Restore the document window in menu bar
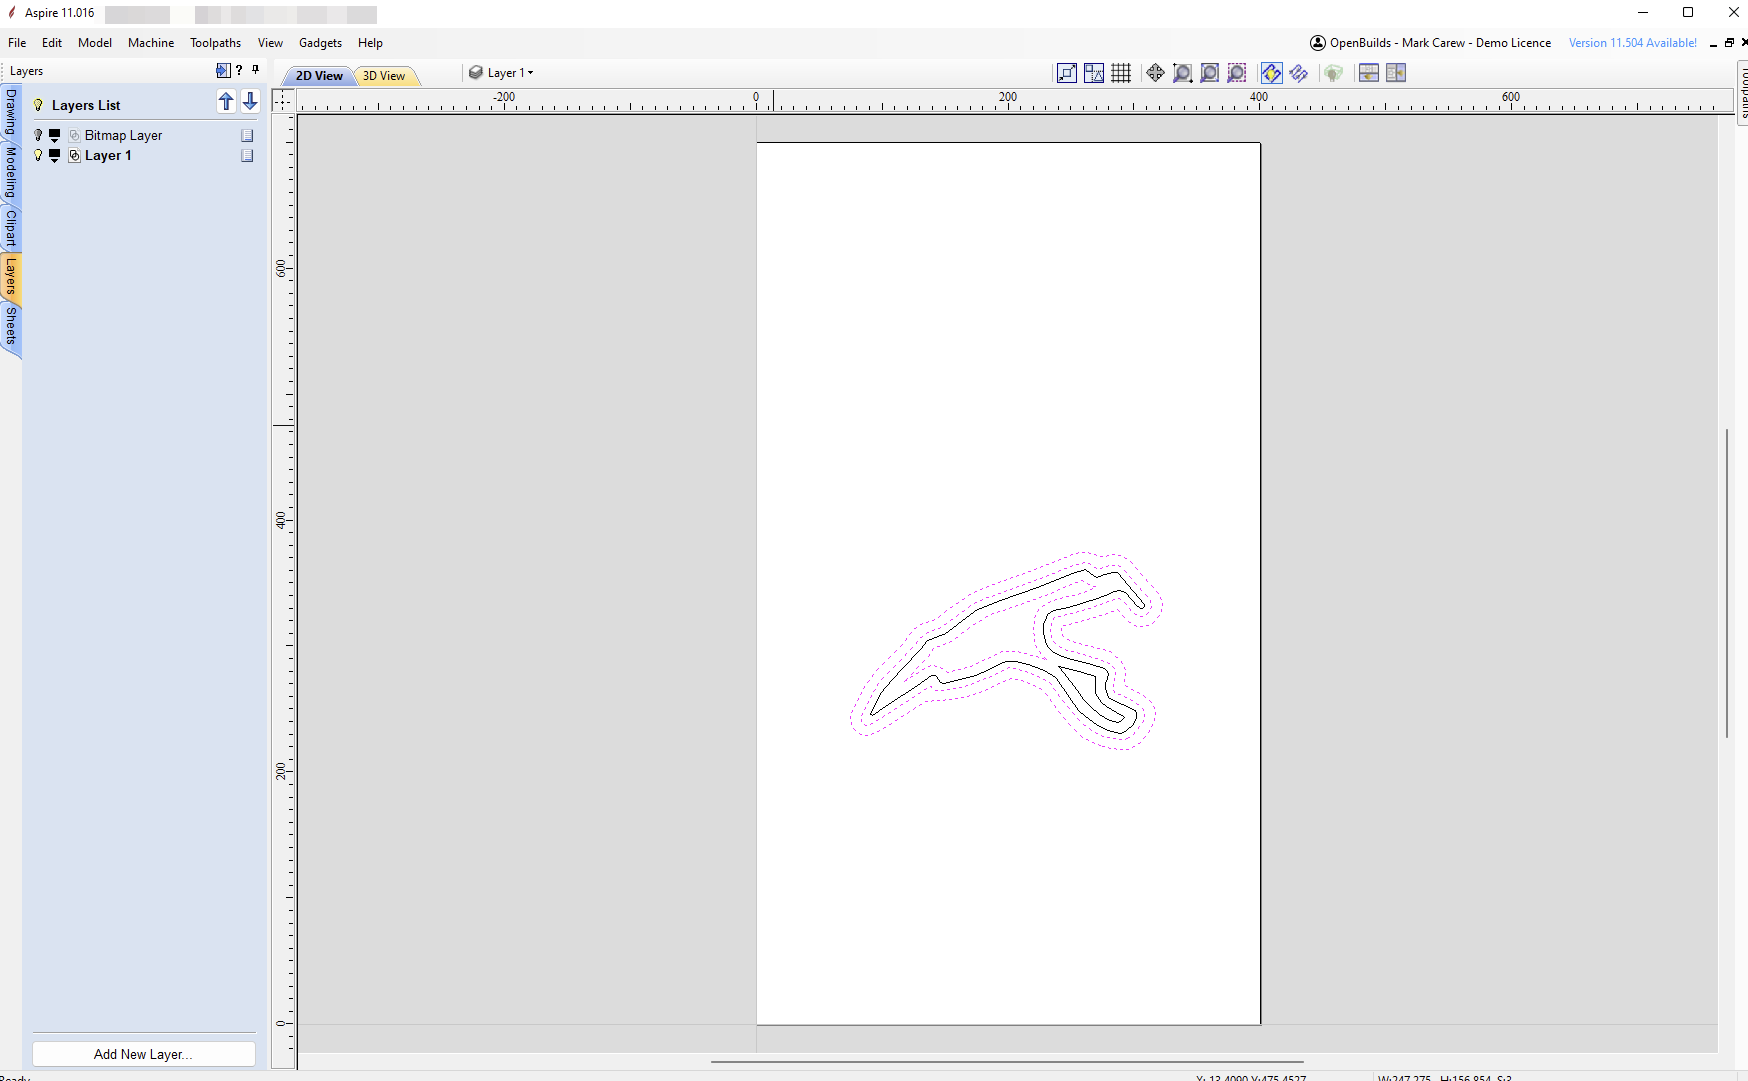The width and height of the screenshot is (1748, 1081). tap(1729, 43)
